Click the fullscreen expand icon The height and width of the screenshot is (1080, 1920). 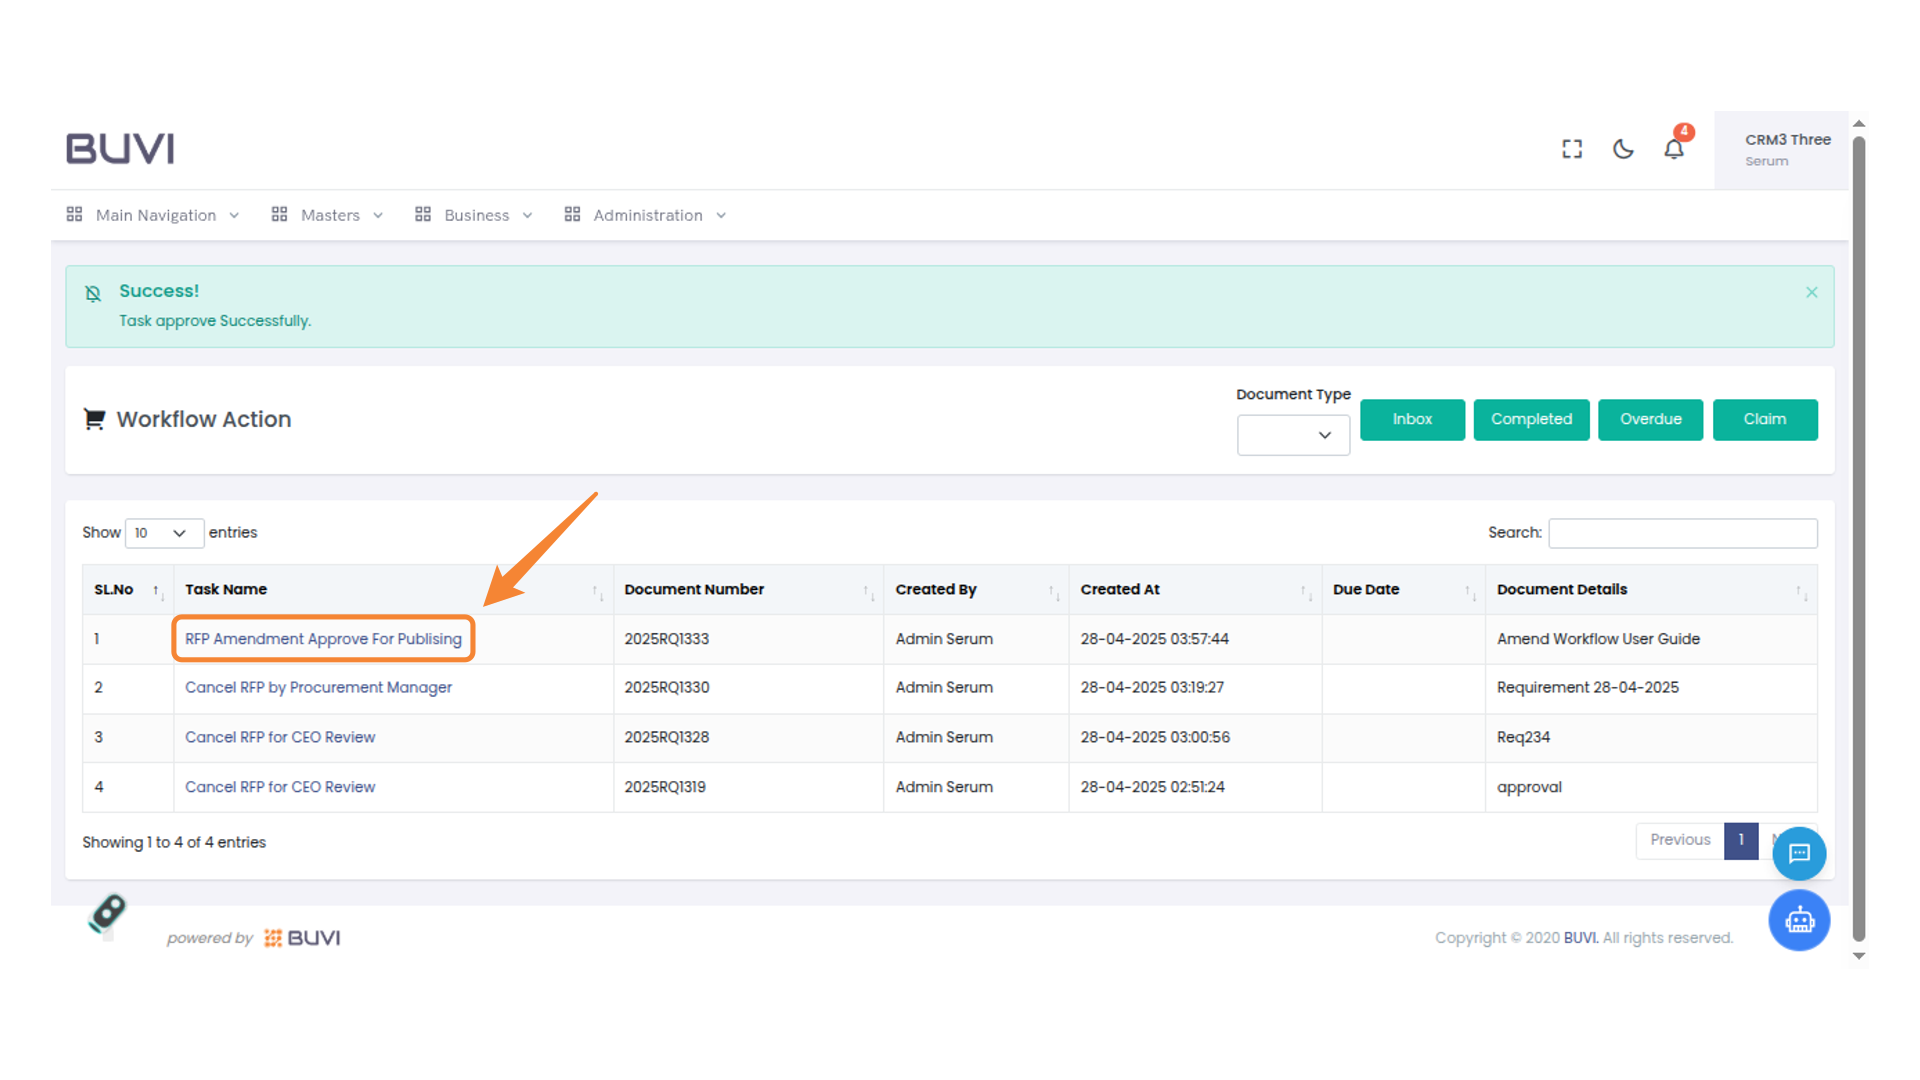pos(1572,149)
